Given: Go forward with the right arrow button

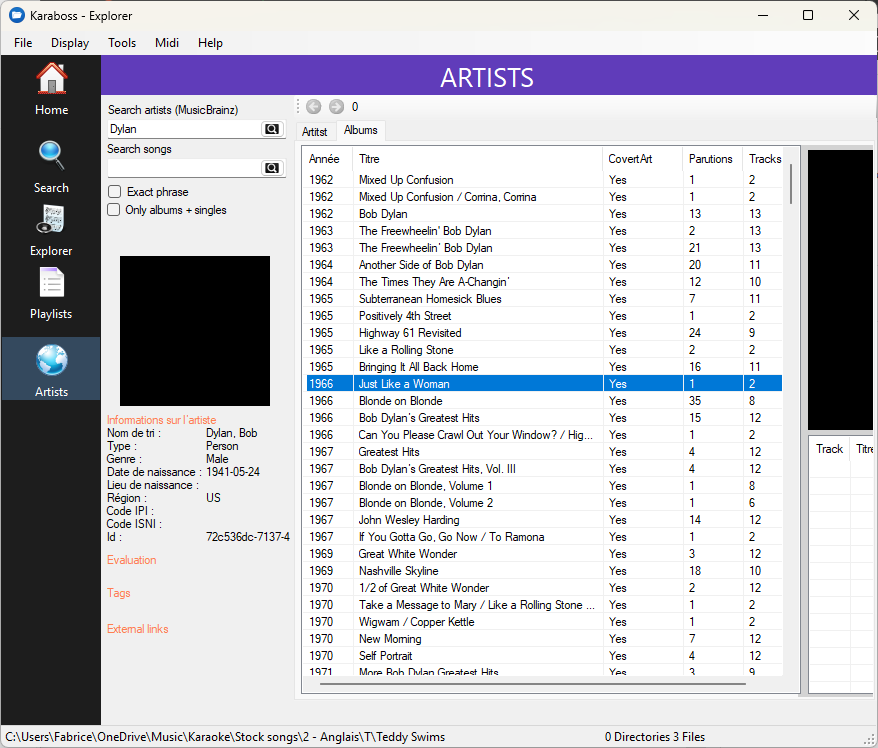Looking at the screenshot, I should [x=336, y=107].
